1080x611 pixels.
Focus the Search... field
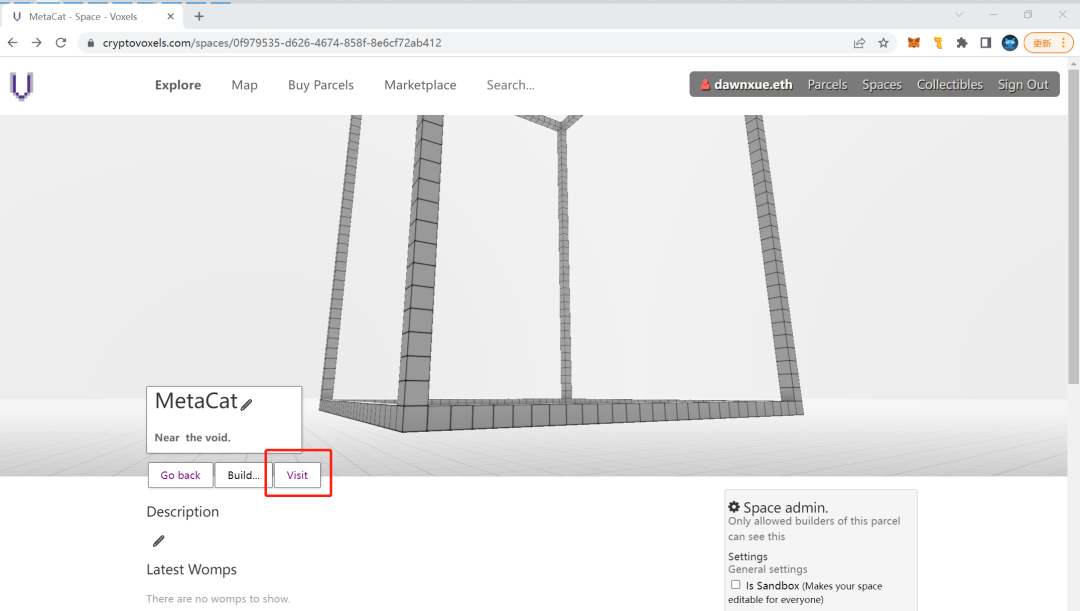point(510,85)
